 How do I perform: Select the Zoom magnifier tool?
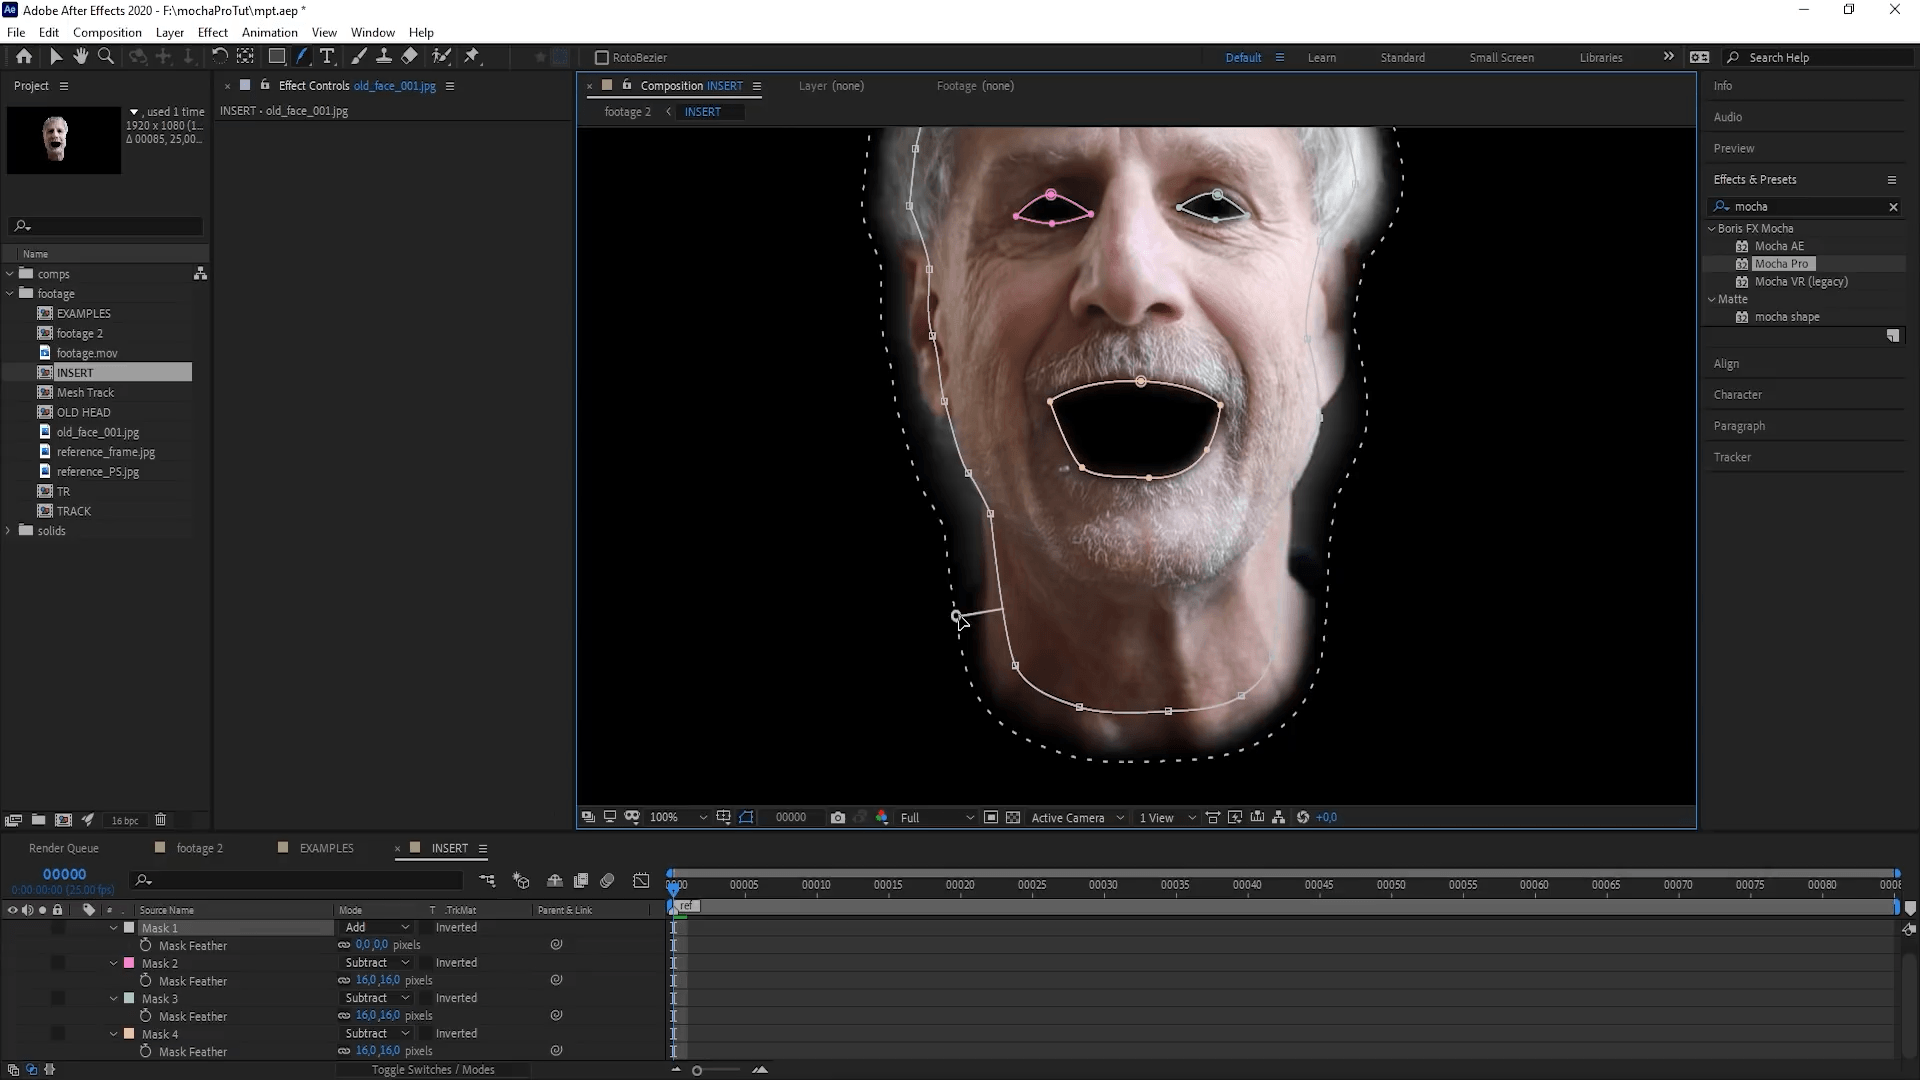coord(106,57)
